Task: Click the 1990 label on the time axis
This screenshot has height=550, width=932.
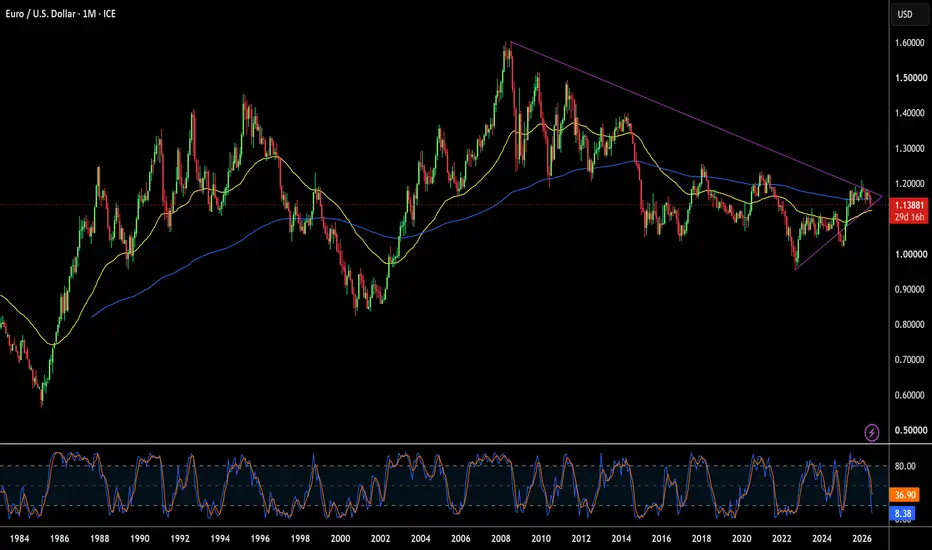Action: coord(140,539)
